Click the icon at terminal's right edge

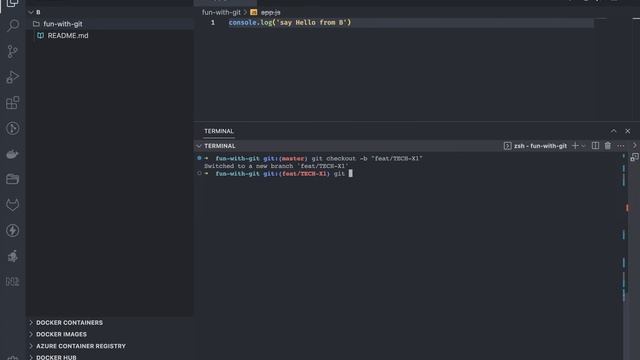pos(634,157)
